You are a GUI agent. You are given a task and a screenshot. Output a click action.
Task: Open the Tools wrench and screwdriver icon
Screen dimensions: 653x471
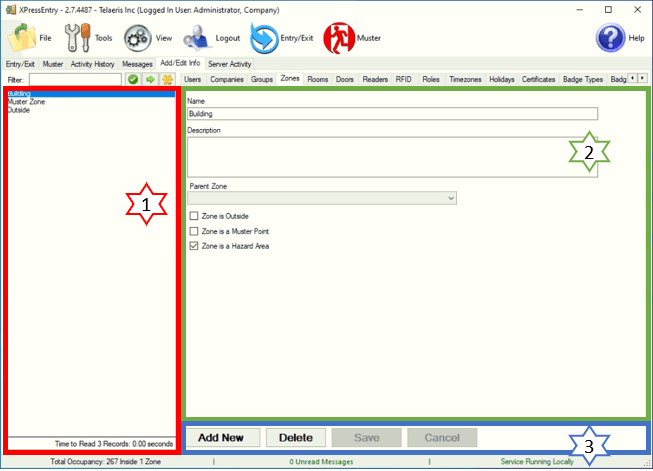pos(77,38)
